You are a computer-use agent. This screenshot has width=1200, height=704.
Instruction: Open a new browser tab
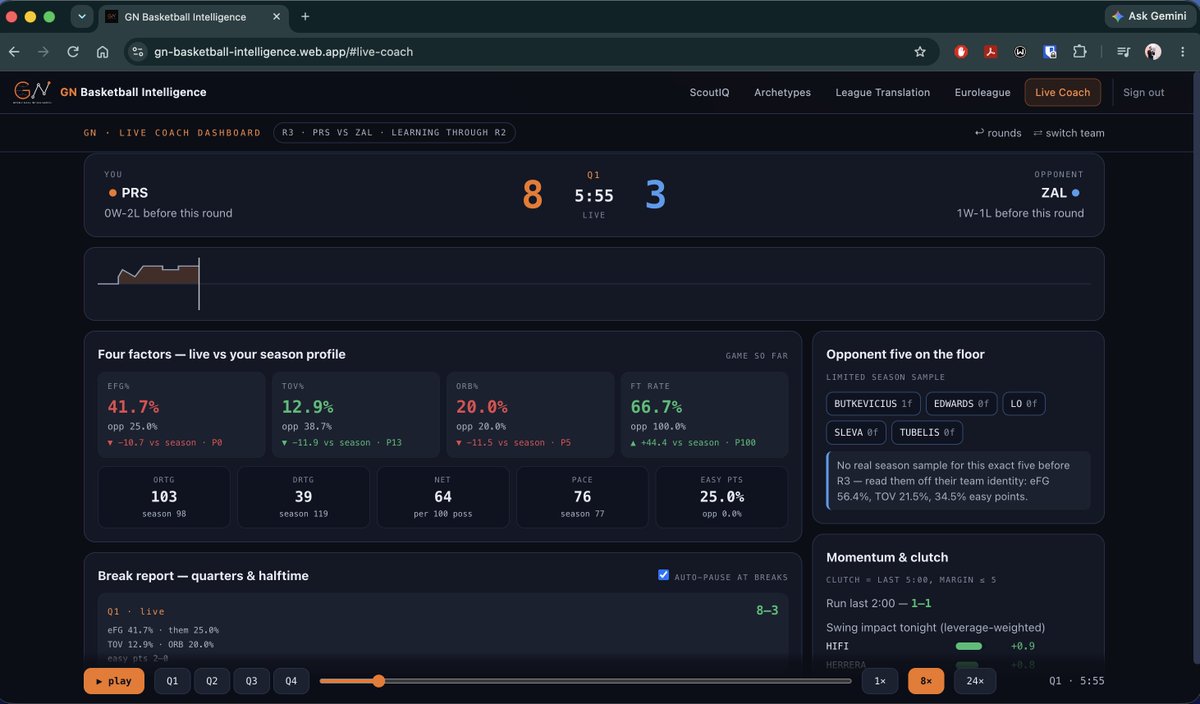pos(305,17)
